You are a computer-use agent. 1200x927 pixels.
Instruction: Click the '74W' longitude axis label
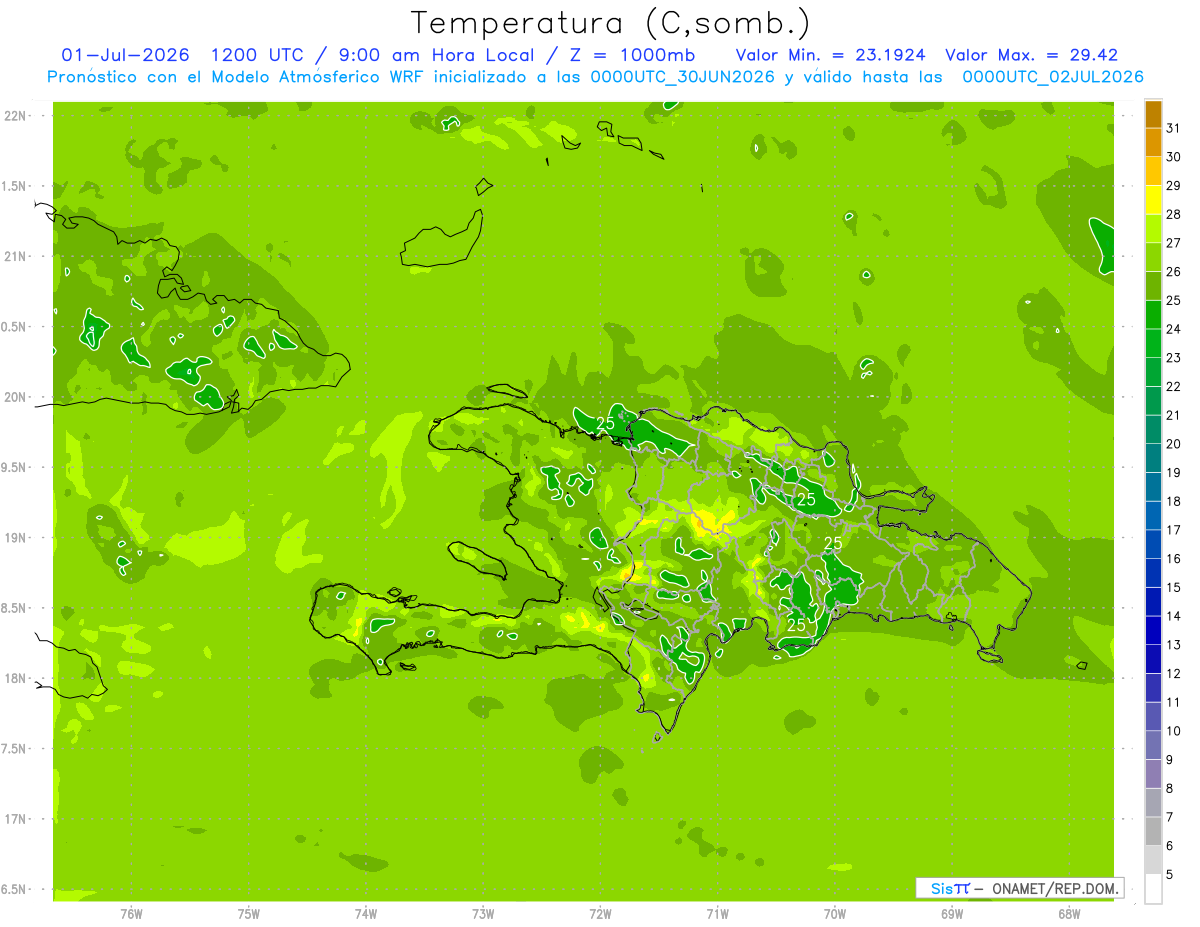pyautogui.click(x=366, y=914)
